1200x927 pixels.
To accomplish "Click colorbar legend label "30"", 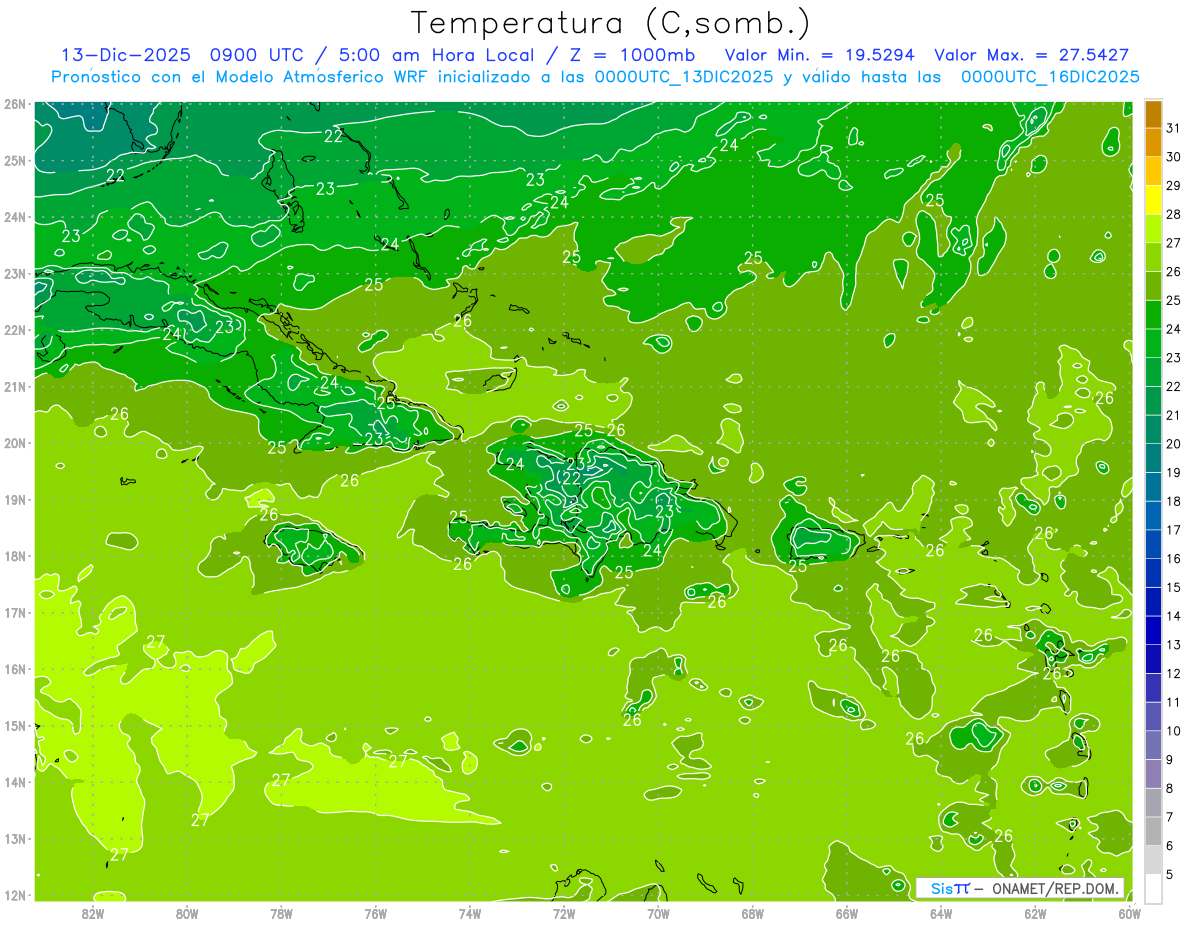I will [1174, 156].
